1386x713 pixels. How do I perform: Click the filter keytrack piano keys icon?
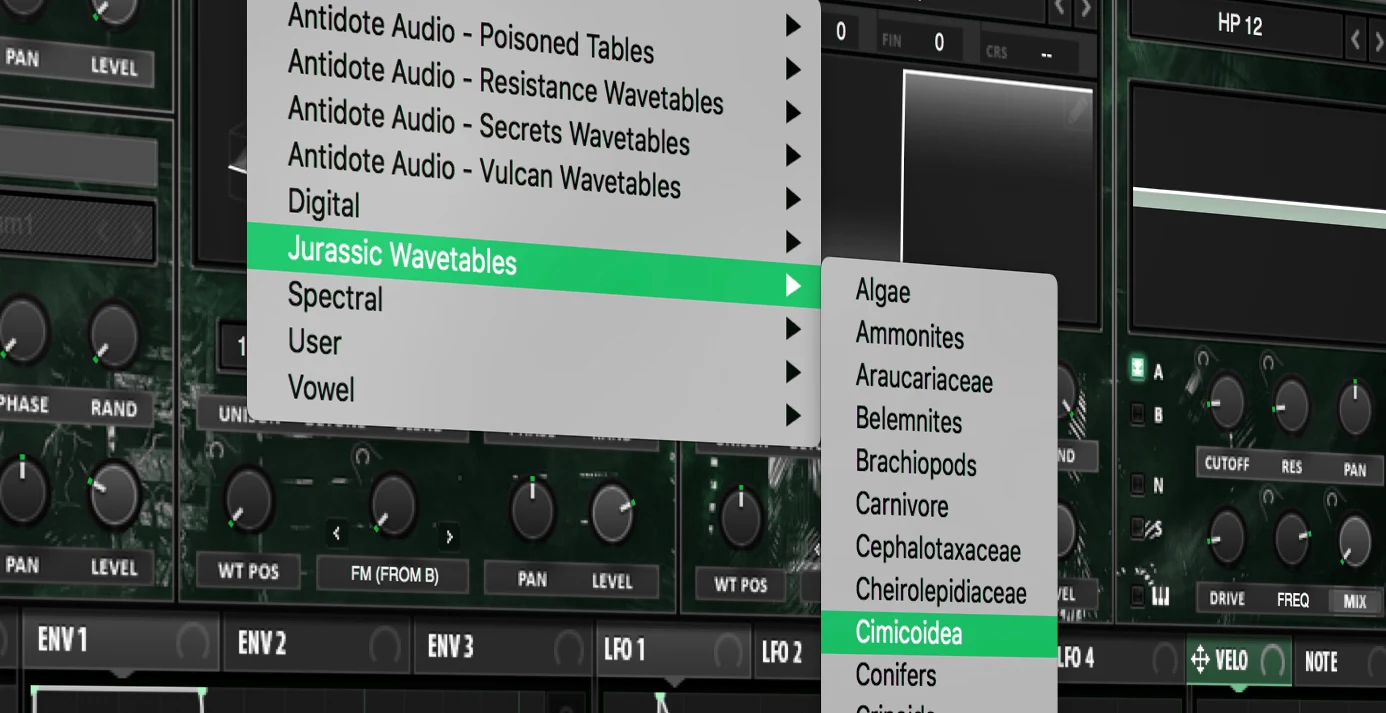(1160, 597)
